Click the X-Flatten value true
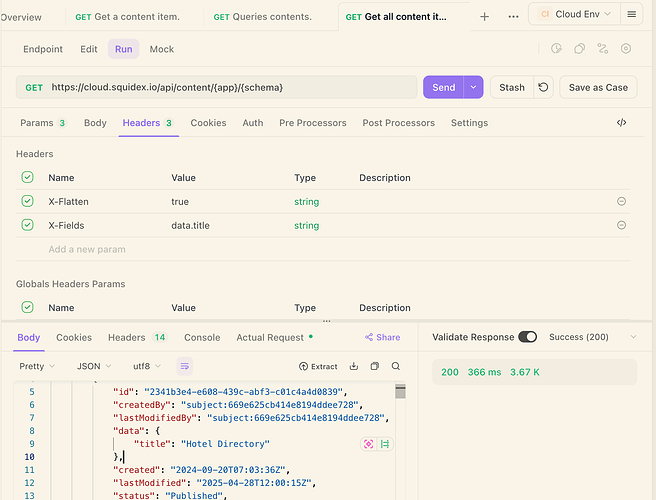 click(180, 202)
